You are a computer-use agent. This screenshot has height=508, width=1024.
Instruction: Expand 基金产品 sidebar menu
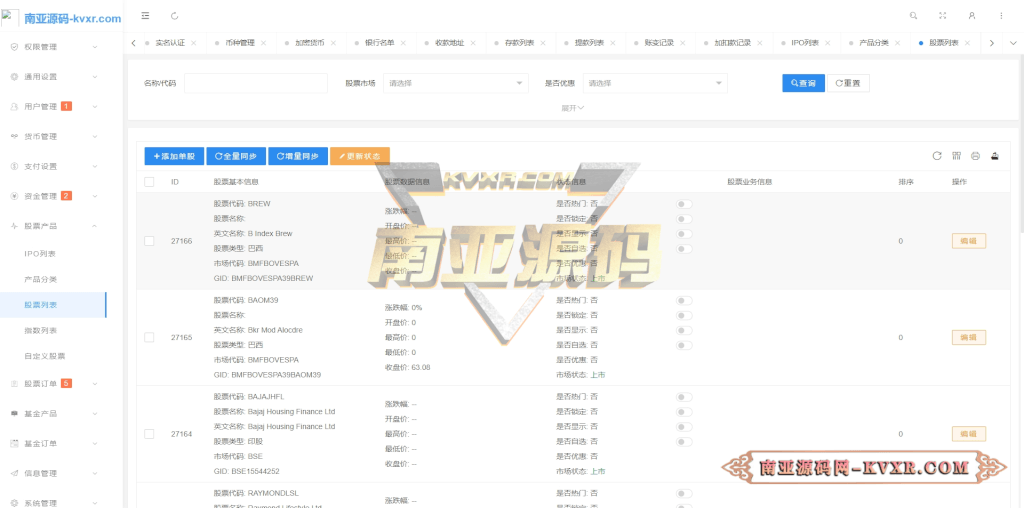[53, 413]
